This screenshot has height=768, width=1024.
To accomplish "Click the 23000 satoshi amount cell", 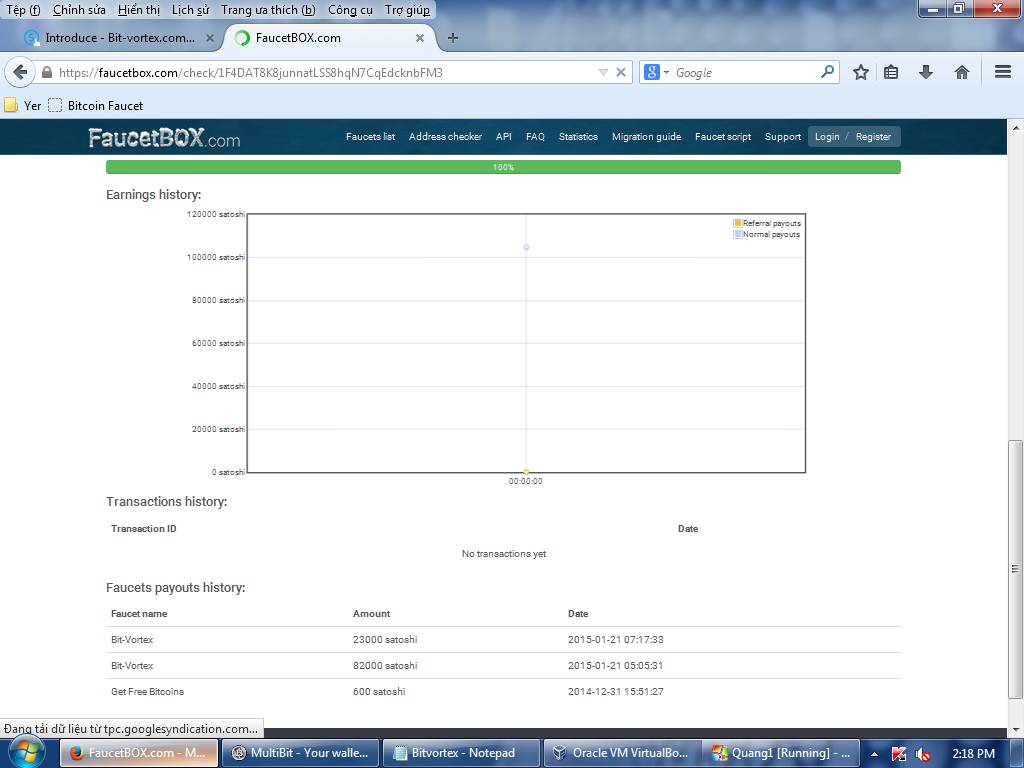I will click(385, 639).
